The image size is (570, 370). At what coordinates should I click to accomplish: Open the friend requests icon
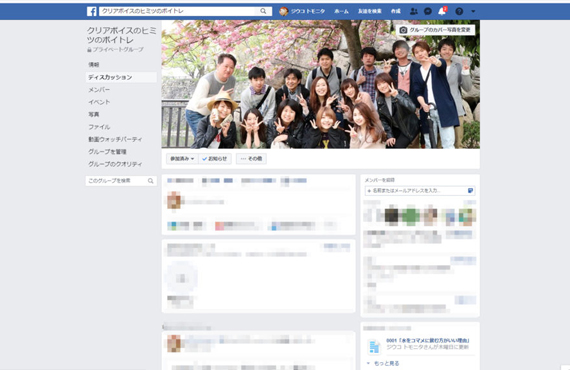click(414, 11)
